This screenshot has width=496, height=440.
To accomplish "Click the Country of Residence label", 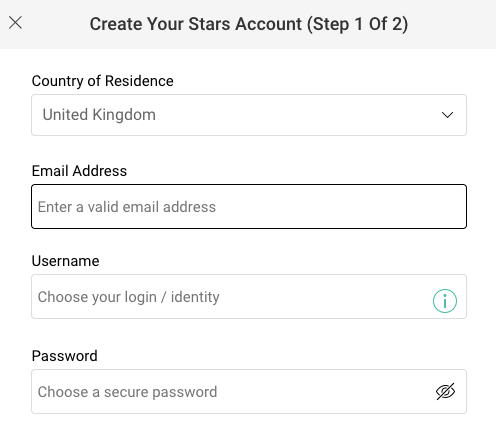I will tap(102, 81).
